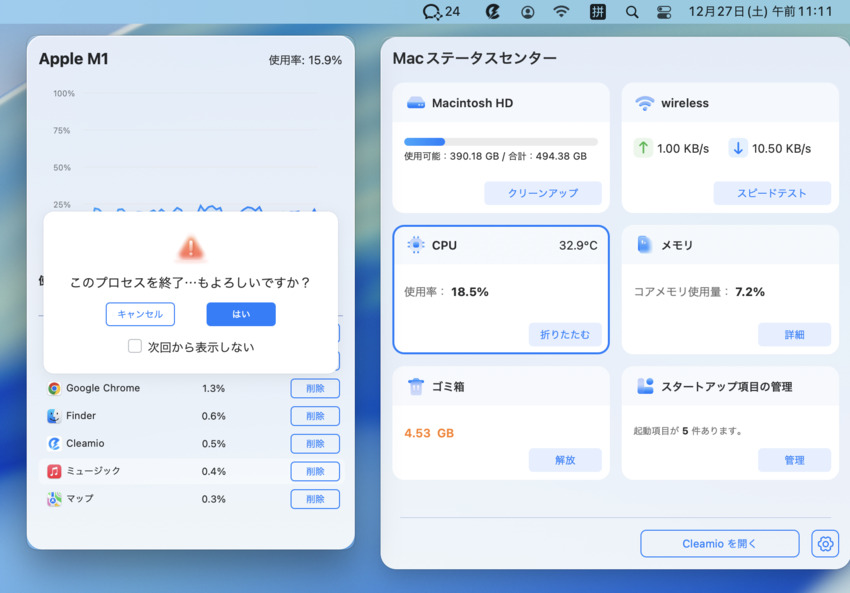
Task: Open Spotlight search from menu bar
Action: tap(632, 12)
